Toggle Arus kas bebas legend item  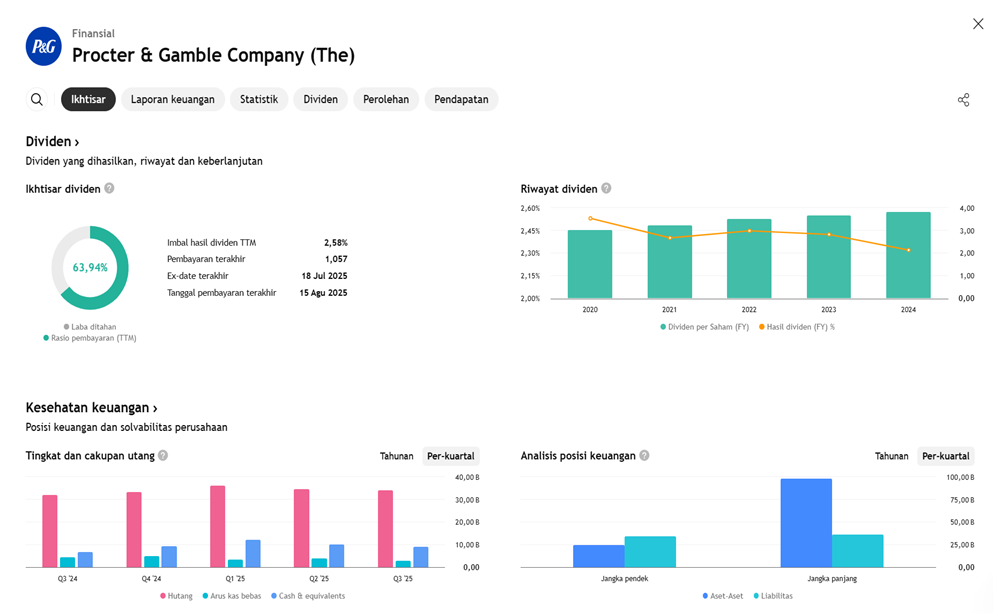232,596
